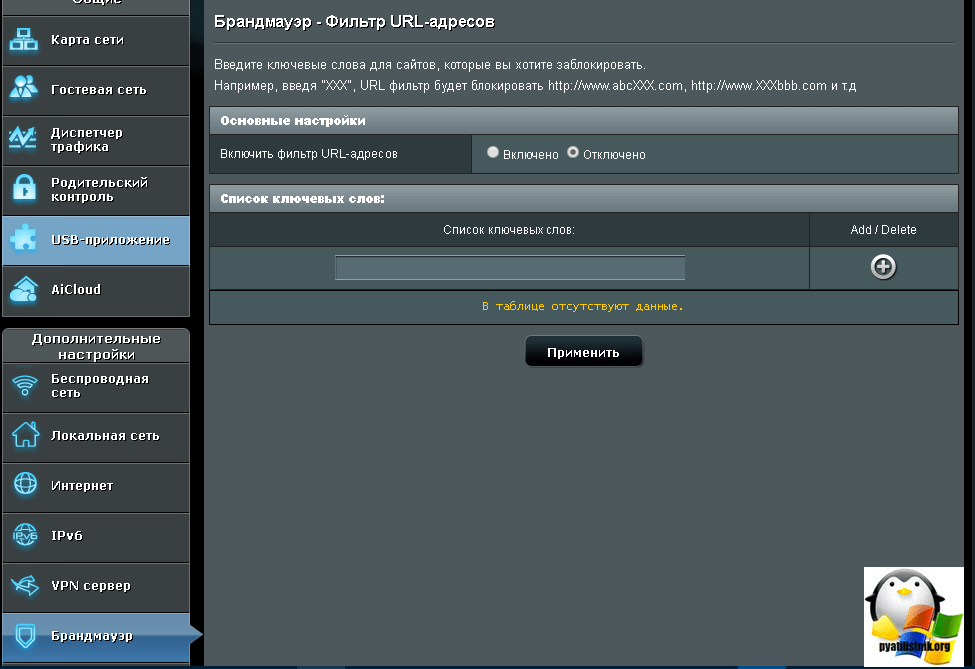Click the Parental Control padlock icon
This screenshot has height=669, width=975.
tap(23, 189)
